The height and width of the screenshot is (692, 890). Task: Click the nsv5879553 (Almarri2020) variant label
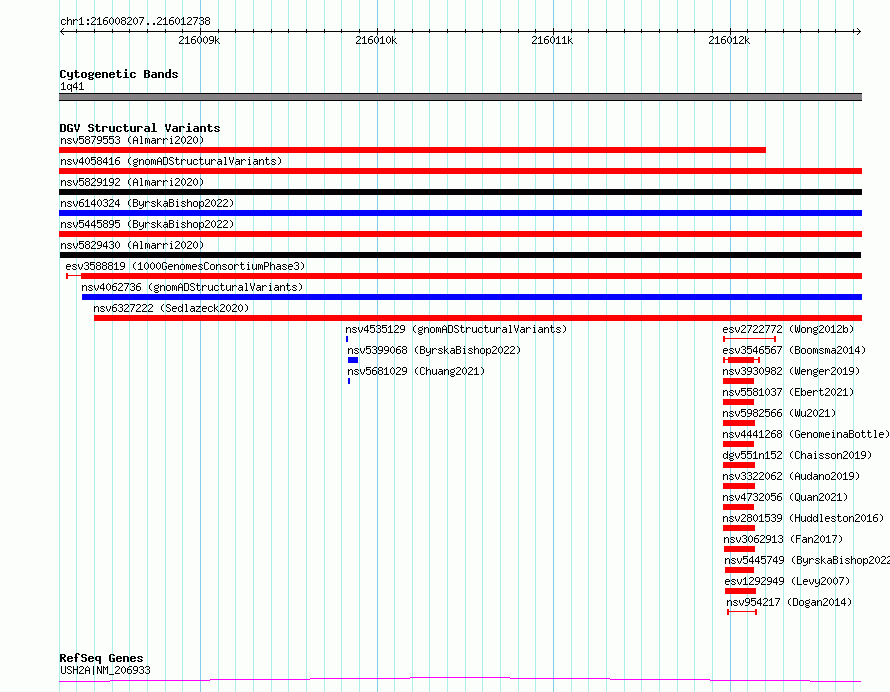pos(132,140)
